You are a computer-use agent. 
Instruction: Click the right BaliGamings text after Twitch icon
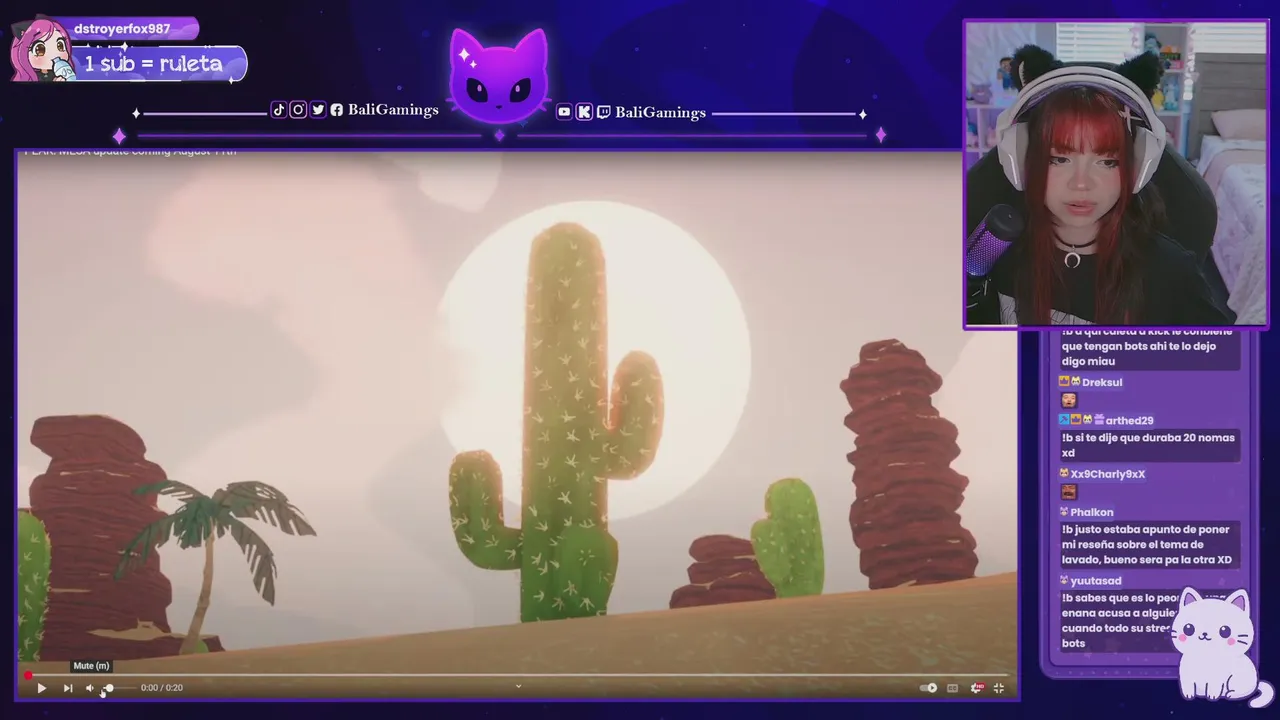point(660,112)
